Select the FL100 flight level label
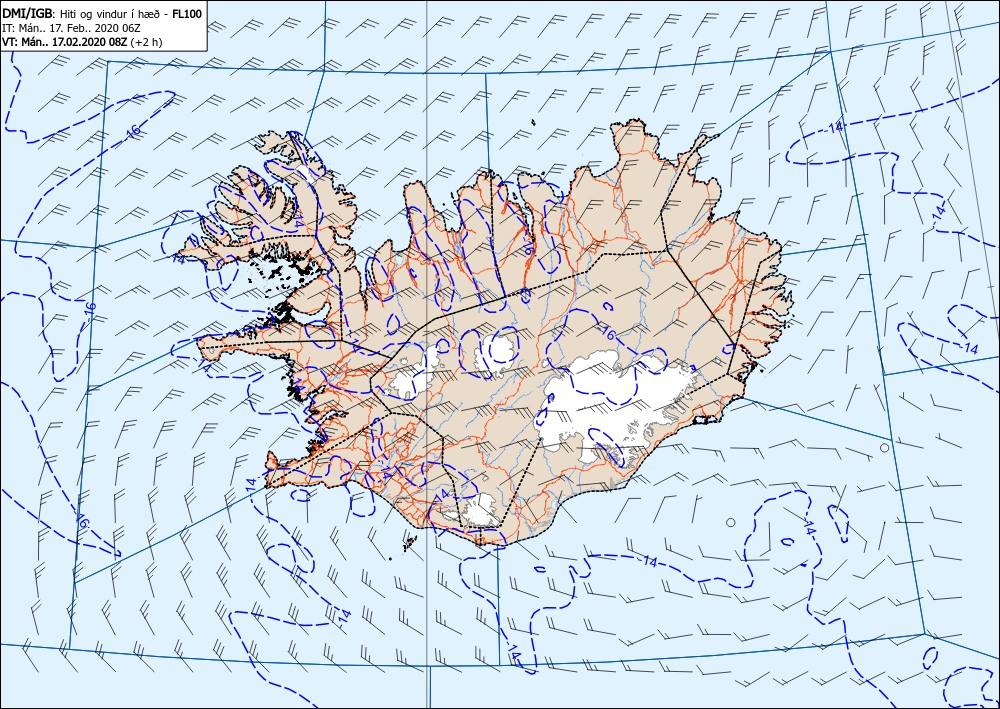 188,13
